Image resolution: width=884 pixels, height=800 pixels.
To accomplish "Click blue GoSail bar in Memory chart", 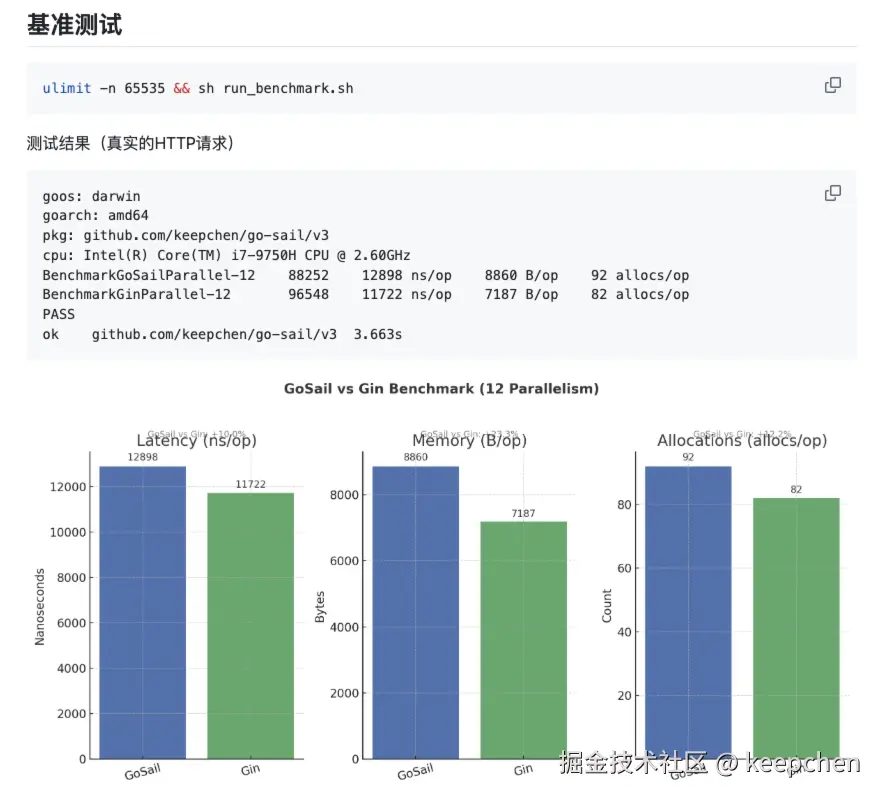I will 416,612.
